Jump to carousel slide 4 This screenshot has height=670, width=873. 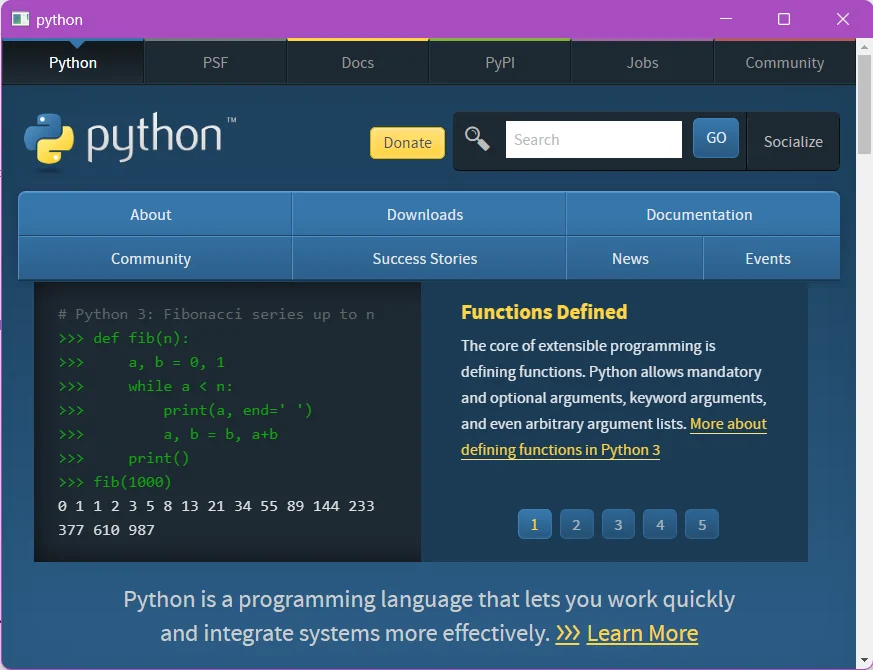[x=660, y=524]
